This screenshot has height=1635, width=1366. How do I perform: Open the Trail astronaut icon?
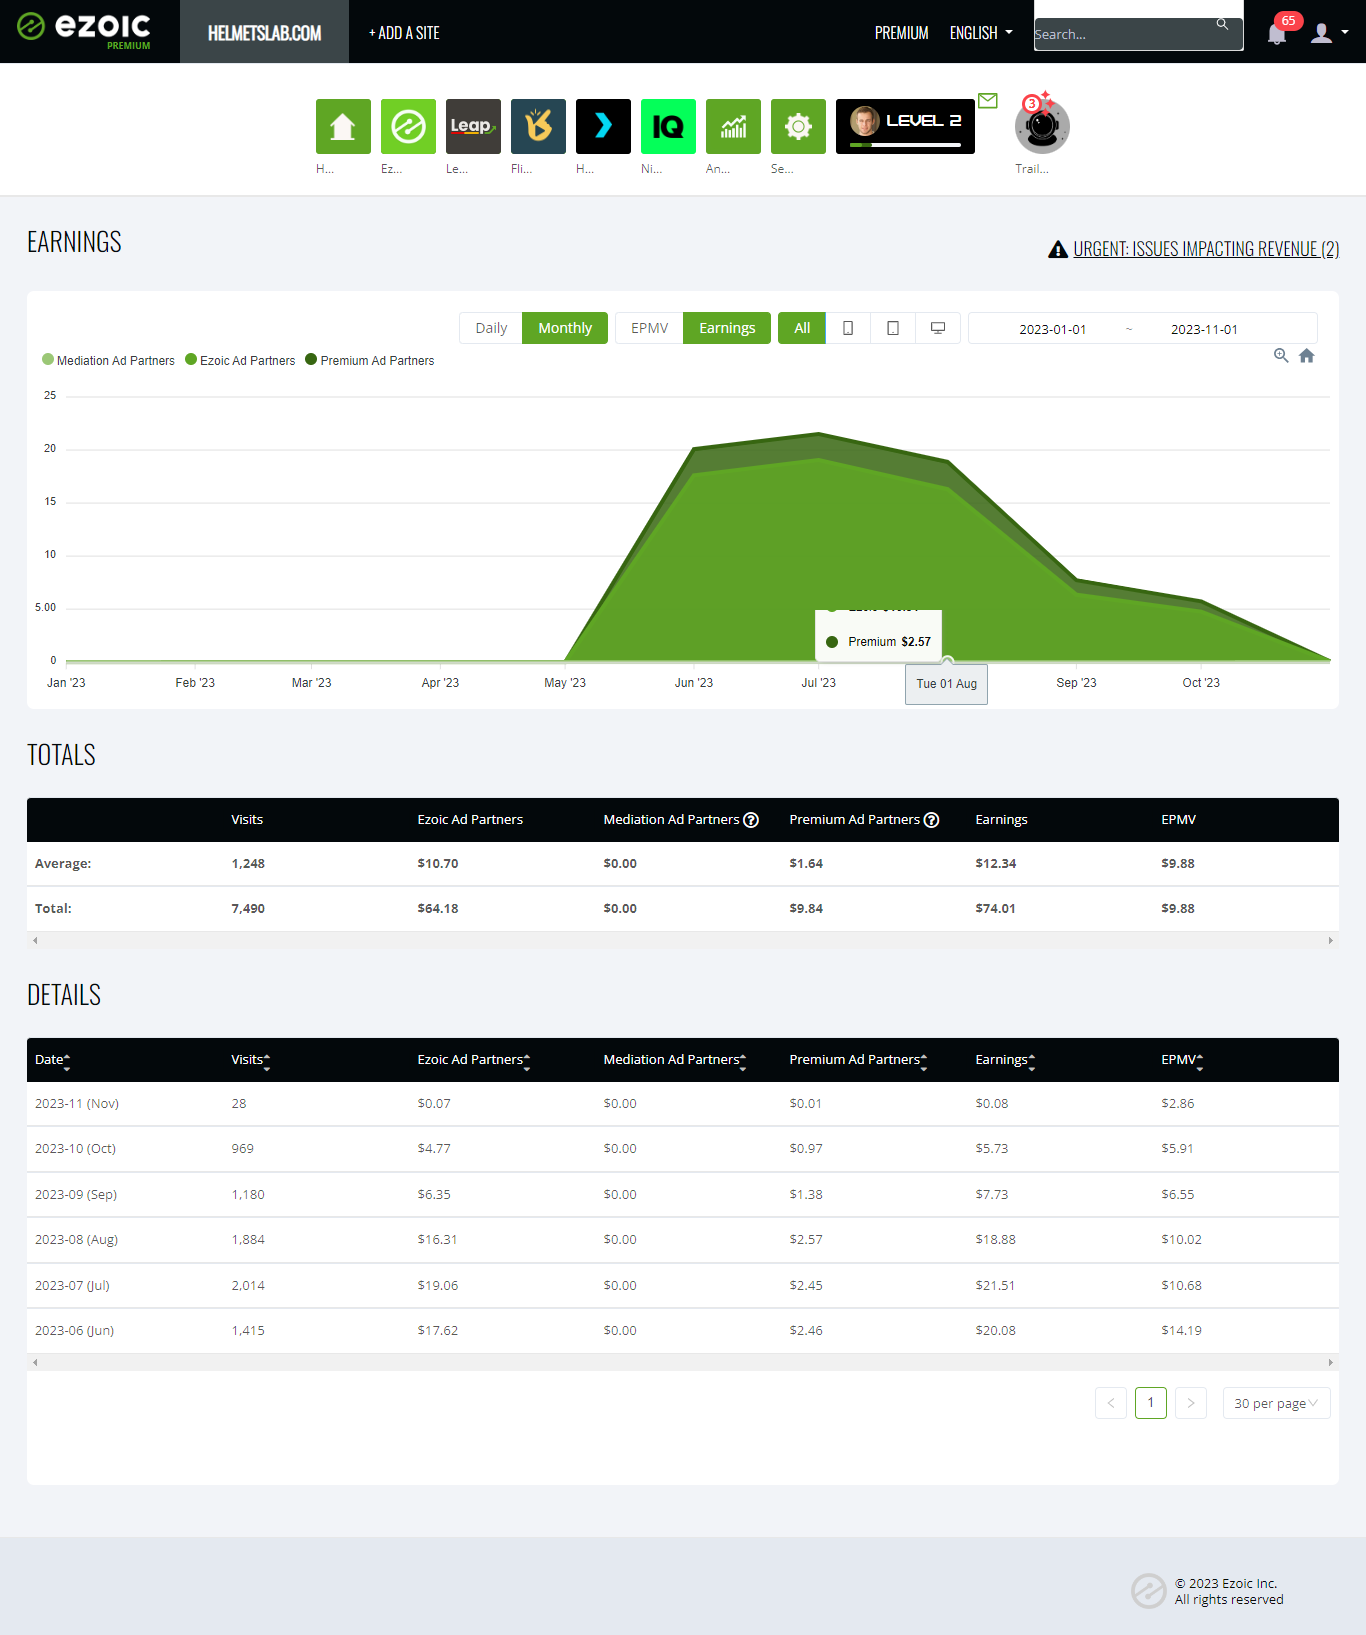click(1042, 126)
